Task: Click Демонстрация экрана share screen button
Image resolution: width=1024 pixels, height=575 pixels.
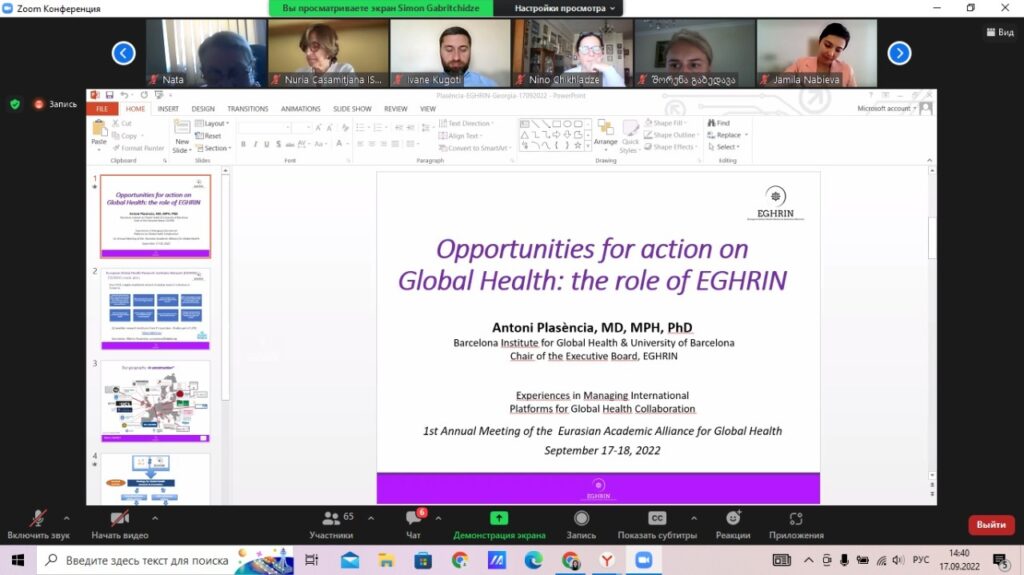Action: [x=499, y=525]
